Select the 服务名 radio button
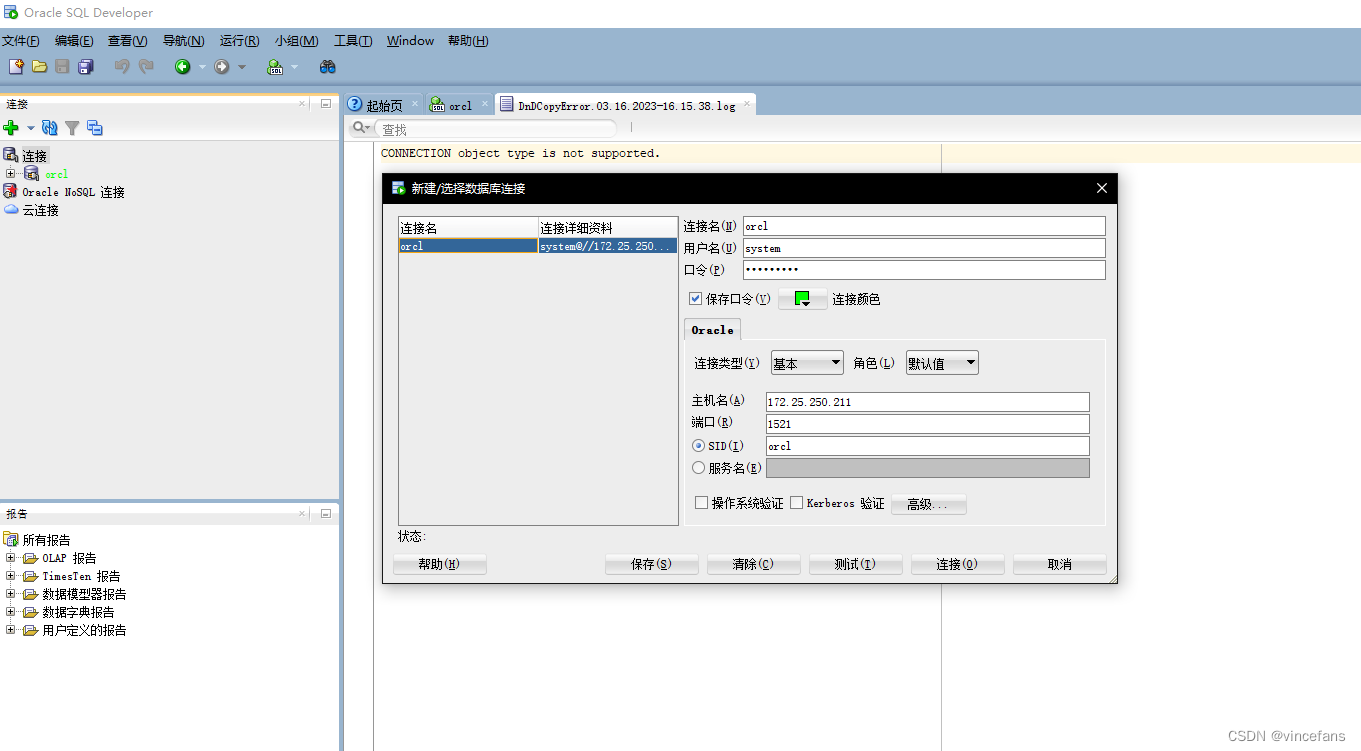Screen dimensions: 1361x751 coord(699,467)
